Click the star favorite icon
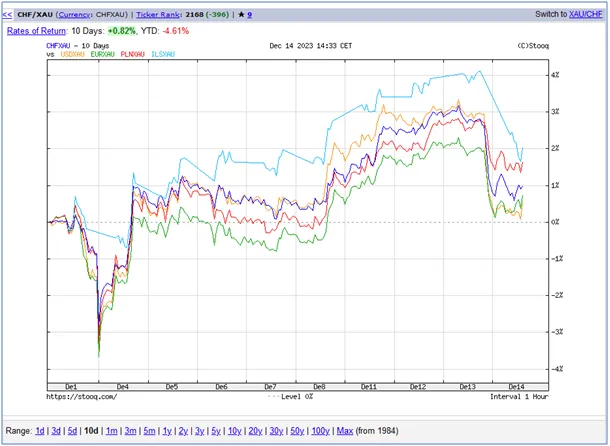Image resolution: width=610 pixels, height=446 pixels. (241, 15)
